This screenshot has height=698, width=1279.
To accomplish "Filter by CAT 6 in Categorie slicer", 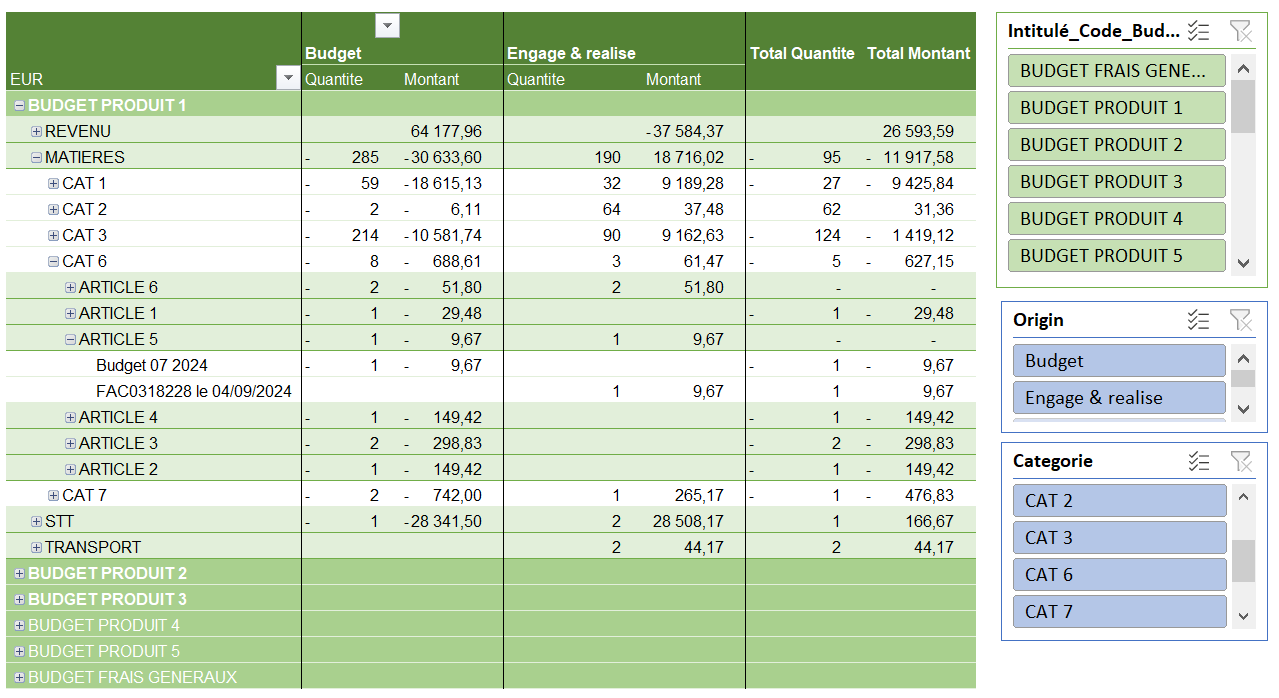I will coord(1118,575).
